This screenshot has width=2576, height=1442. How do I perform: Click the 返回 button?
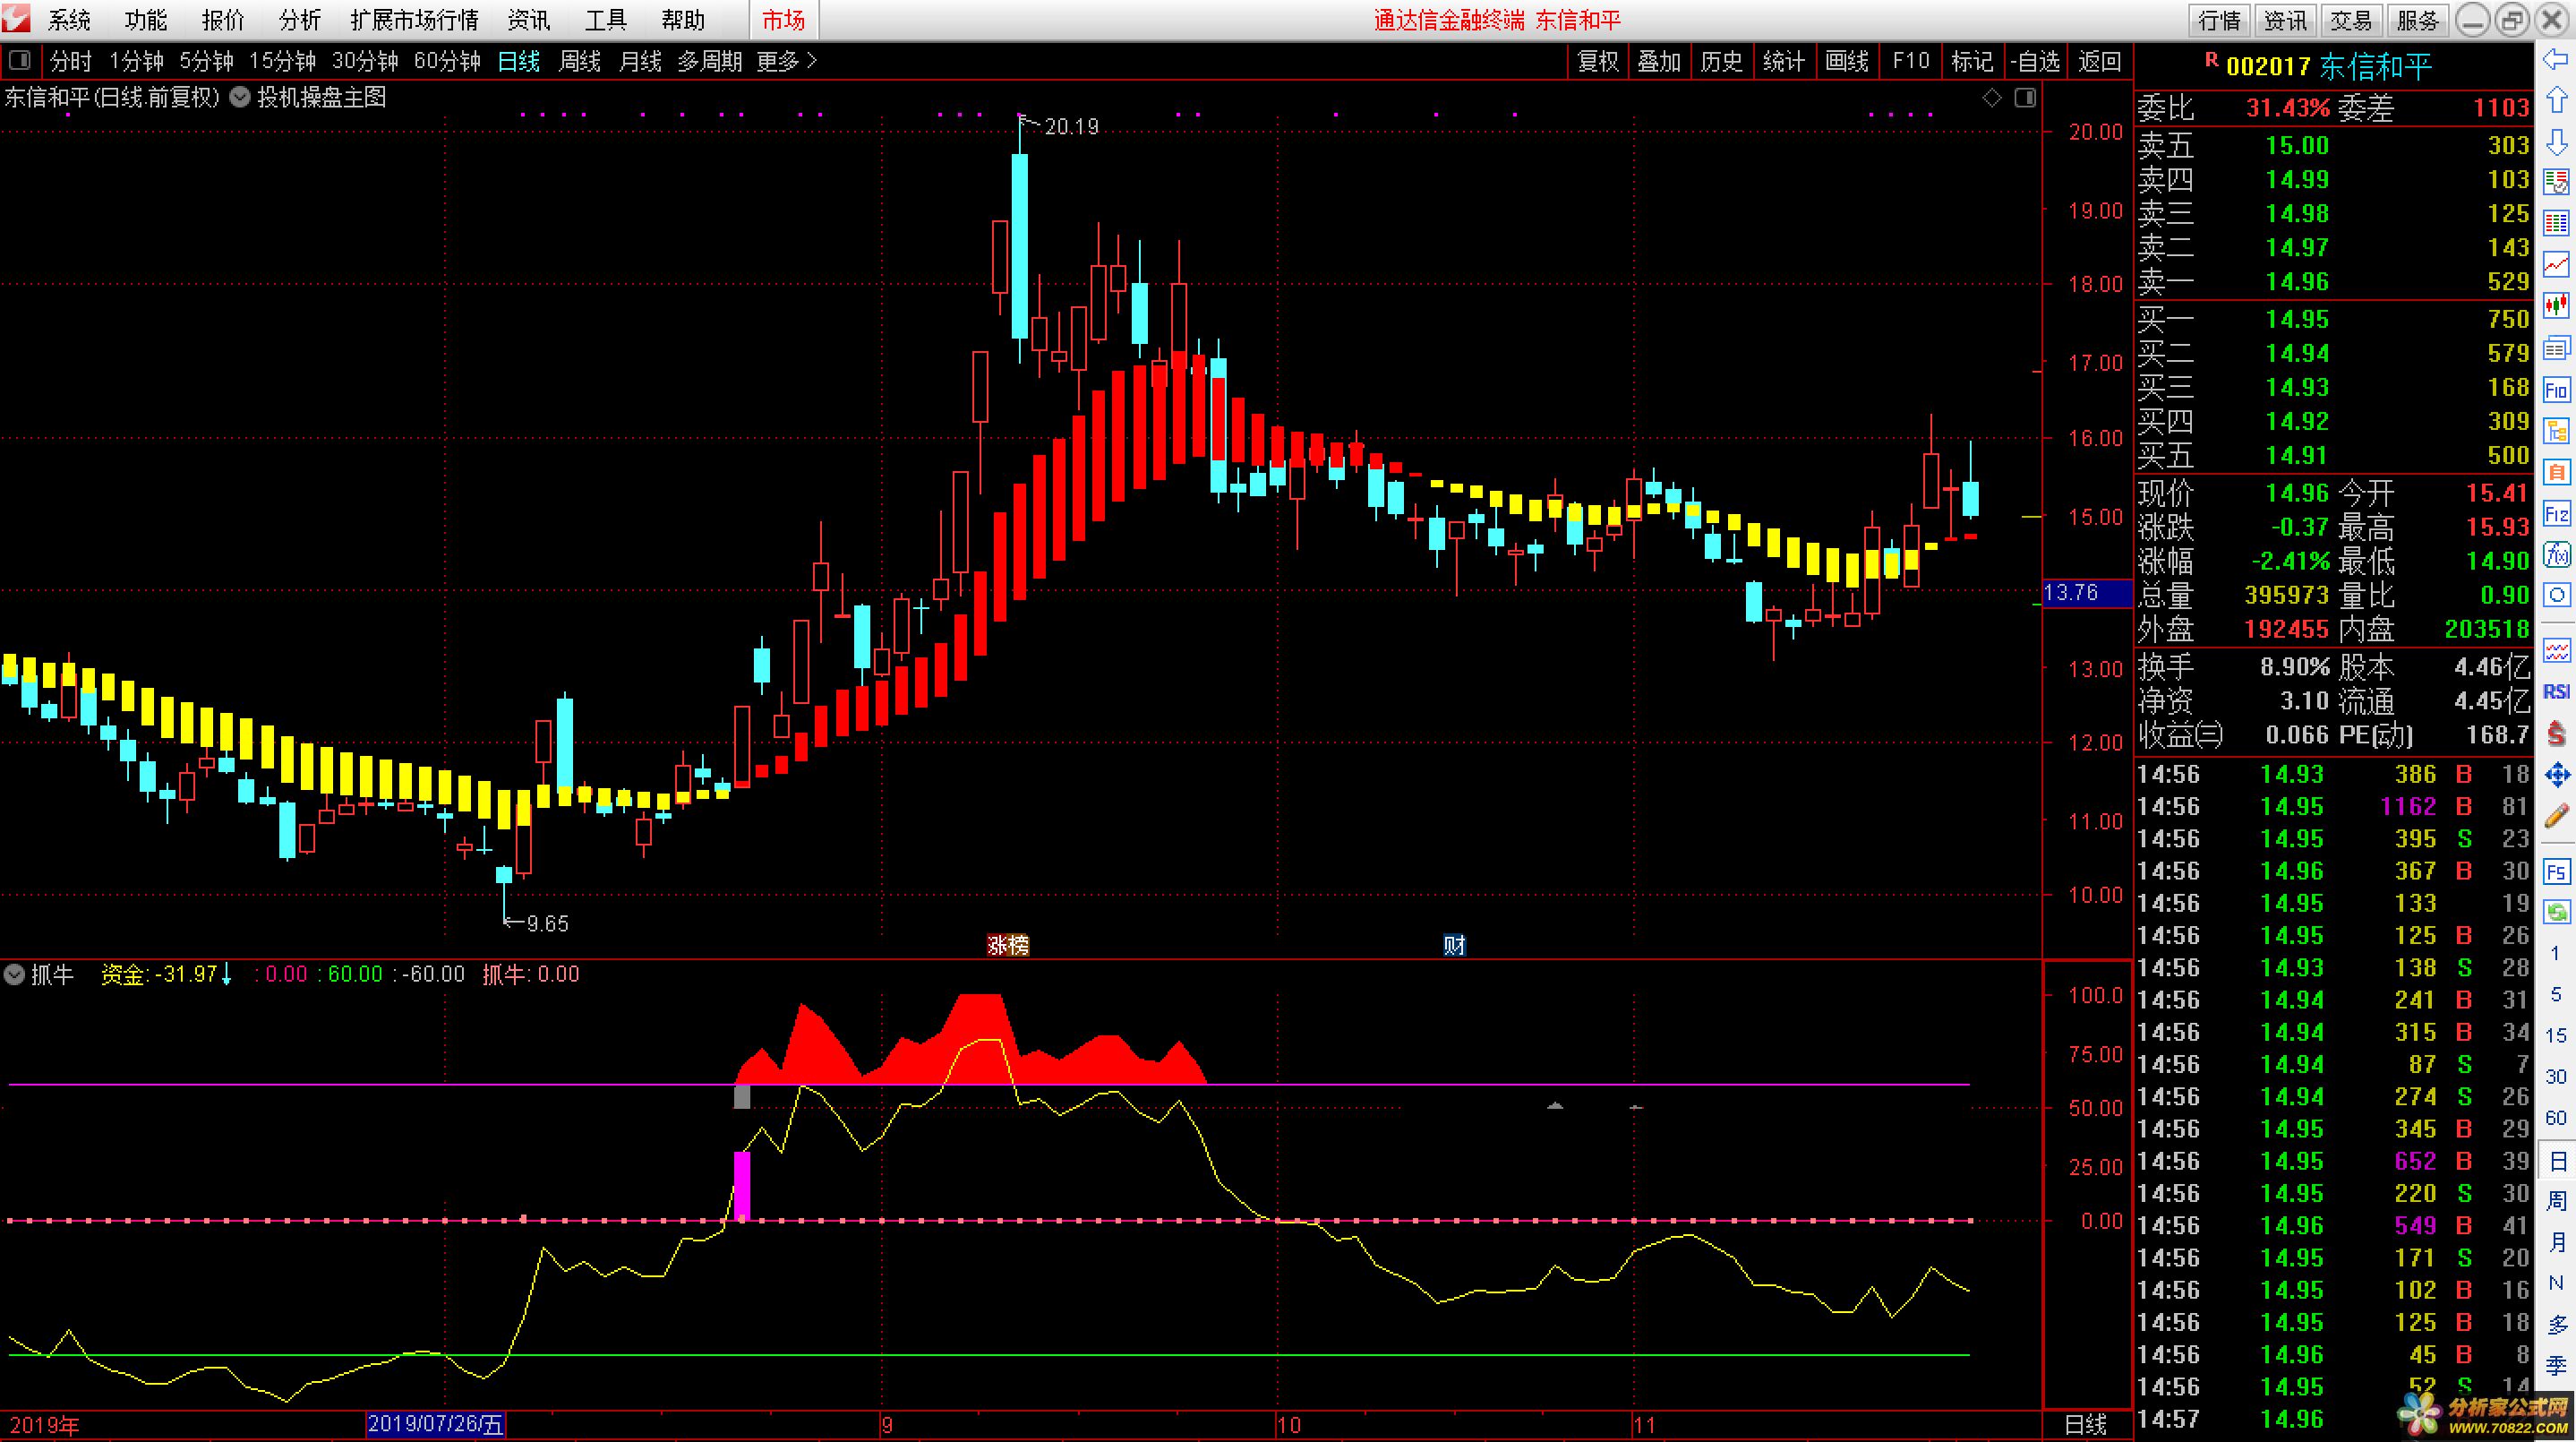(2100, 61)
